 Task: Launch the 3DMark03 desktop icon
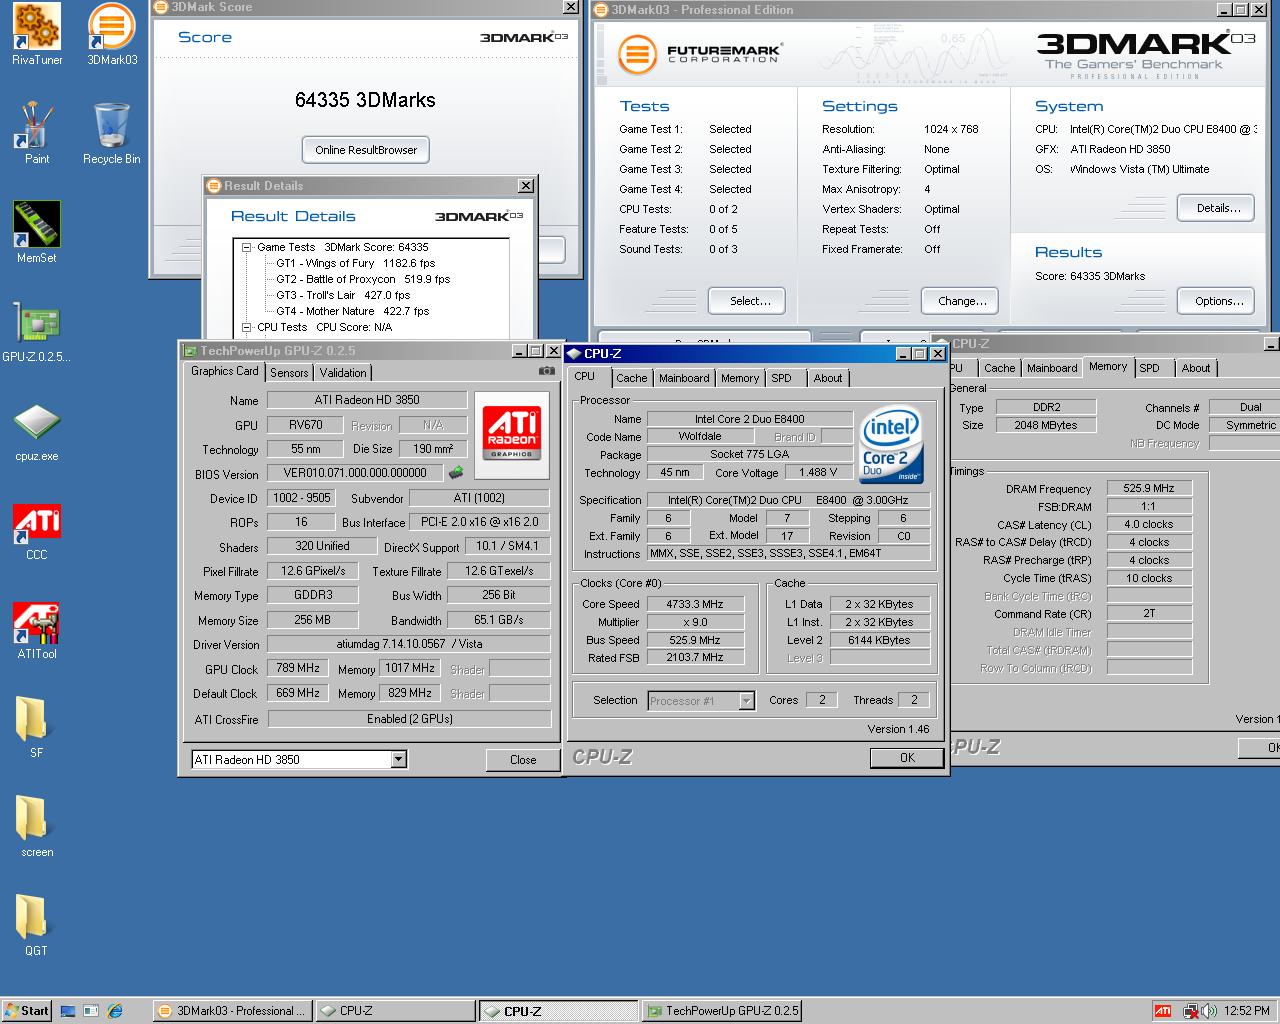[x=112, y=35]
